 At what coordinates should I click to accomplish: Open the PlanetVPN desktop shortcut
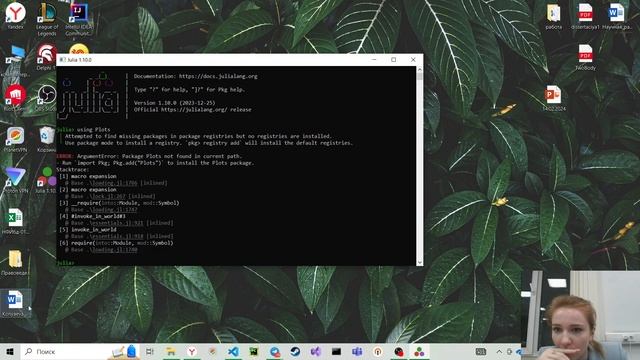pos(16,139)
